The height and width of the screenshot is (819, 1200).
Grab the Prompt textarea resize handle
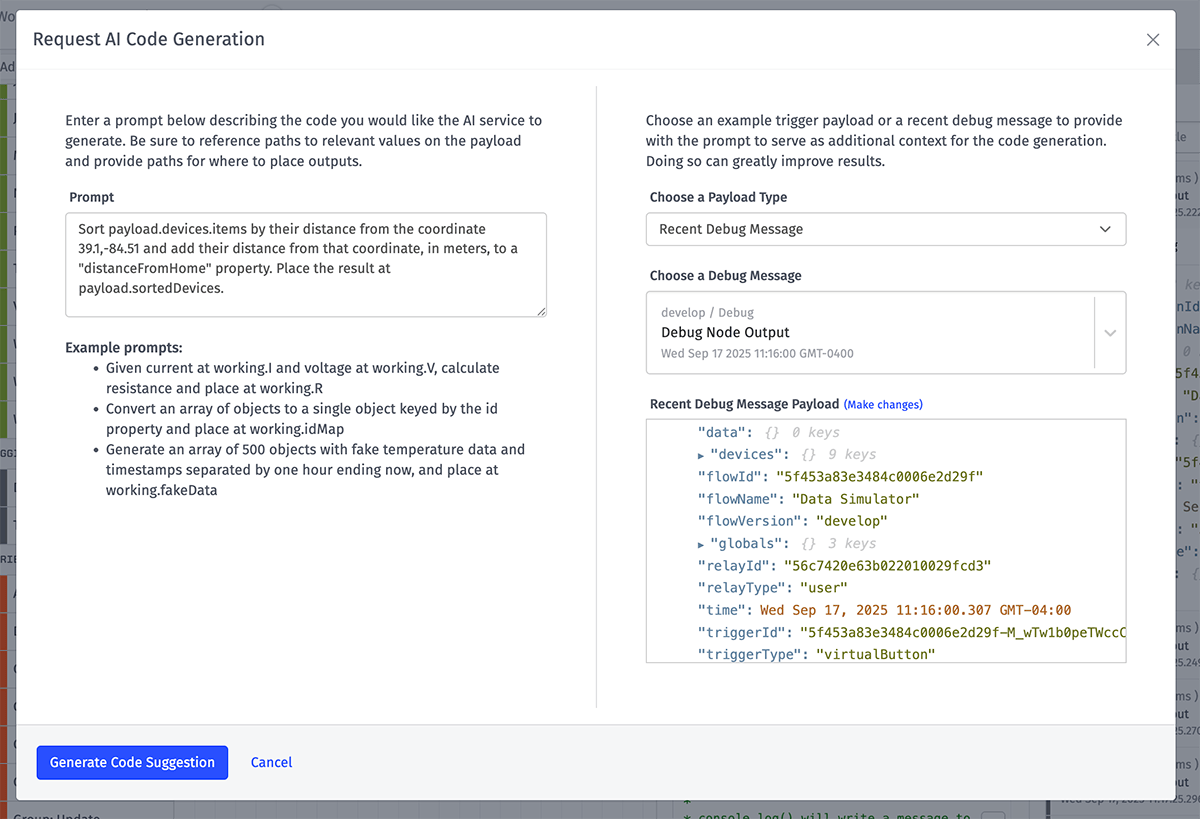(x=541, y=312)
